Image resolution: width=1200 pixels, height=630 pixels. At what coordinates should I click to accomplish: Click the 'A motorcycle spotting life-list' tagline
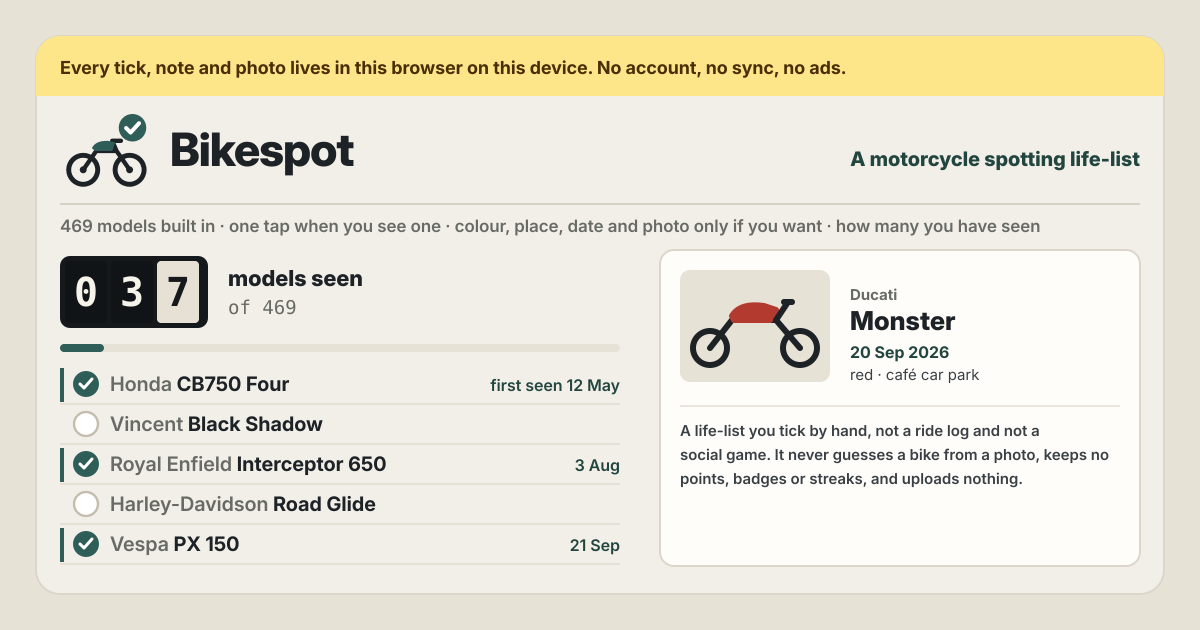(995, 159)
